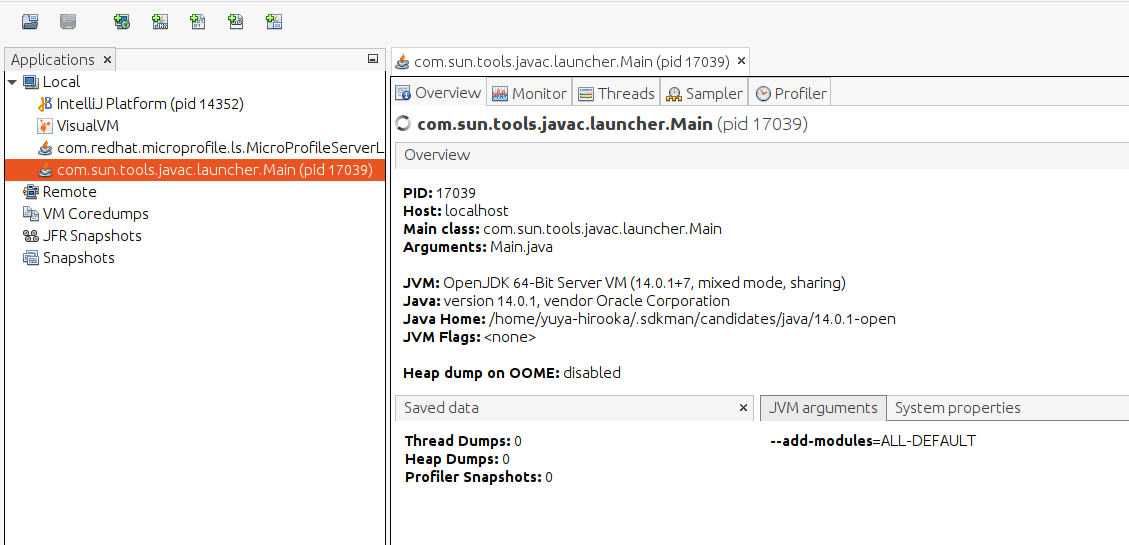
Task: Click the Java Home path line
Action: [649, 319]
